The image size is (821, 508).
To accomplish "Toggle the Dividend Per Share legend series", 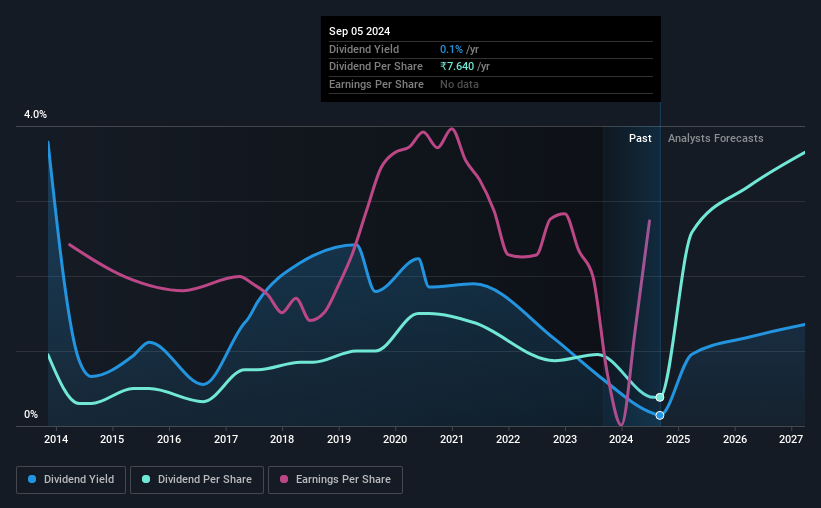I will tap(197, 480).
